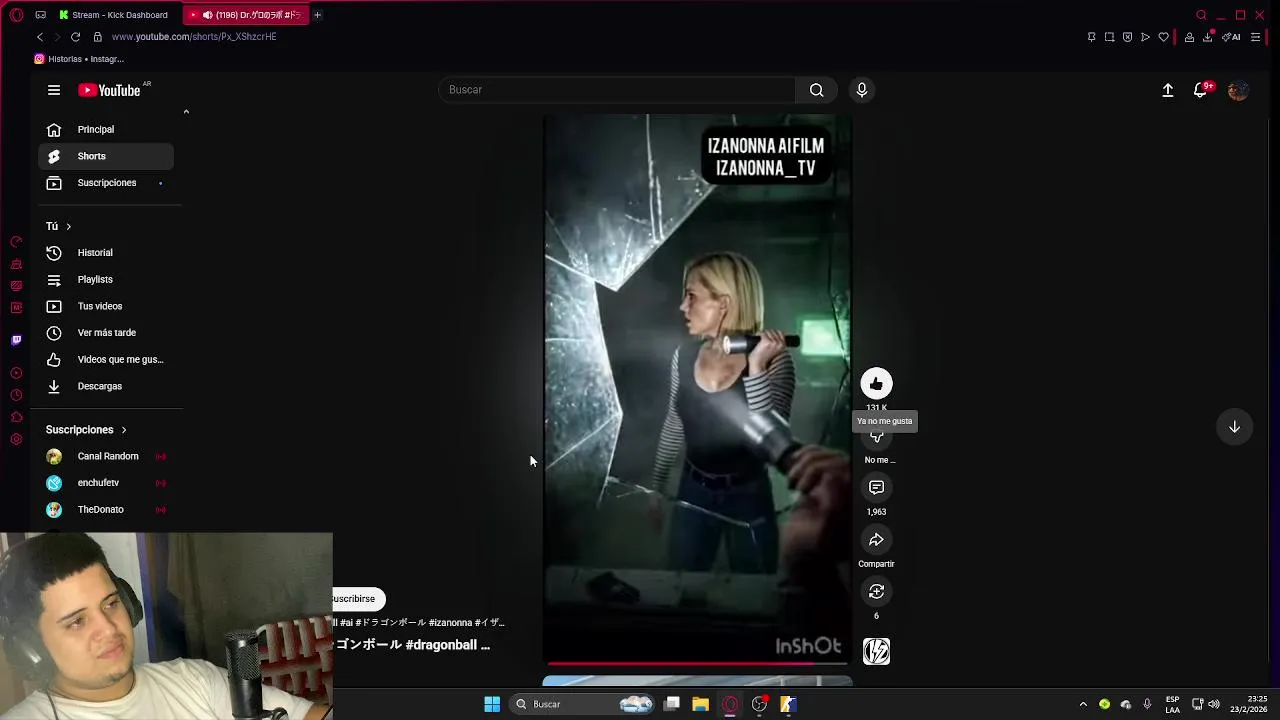Go back to the previous page
1280x720 pixels.
click(40, 37)
